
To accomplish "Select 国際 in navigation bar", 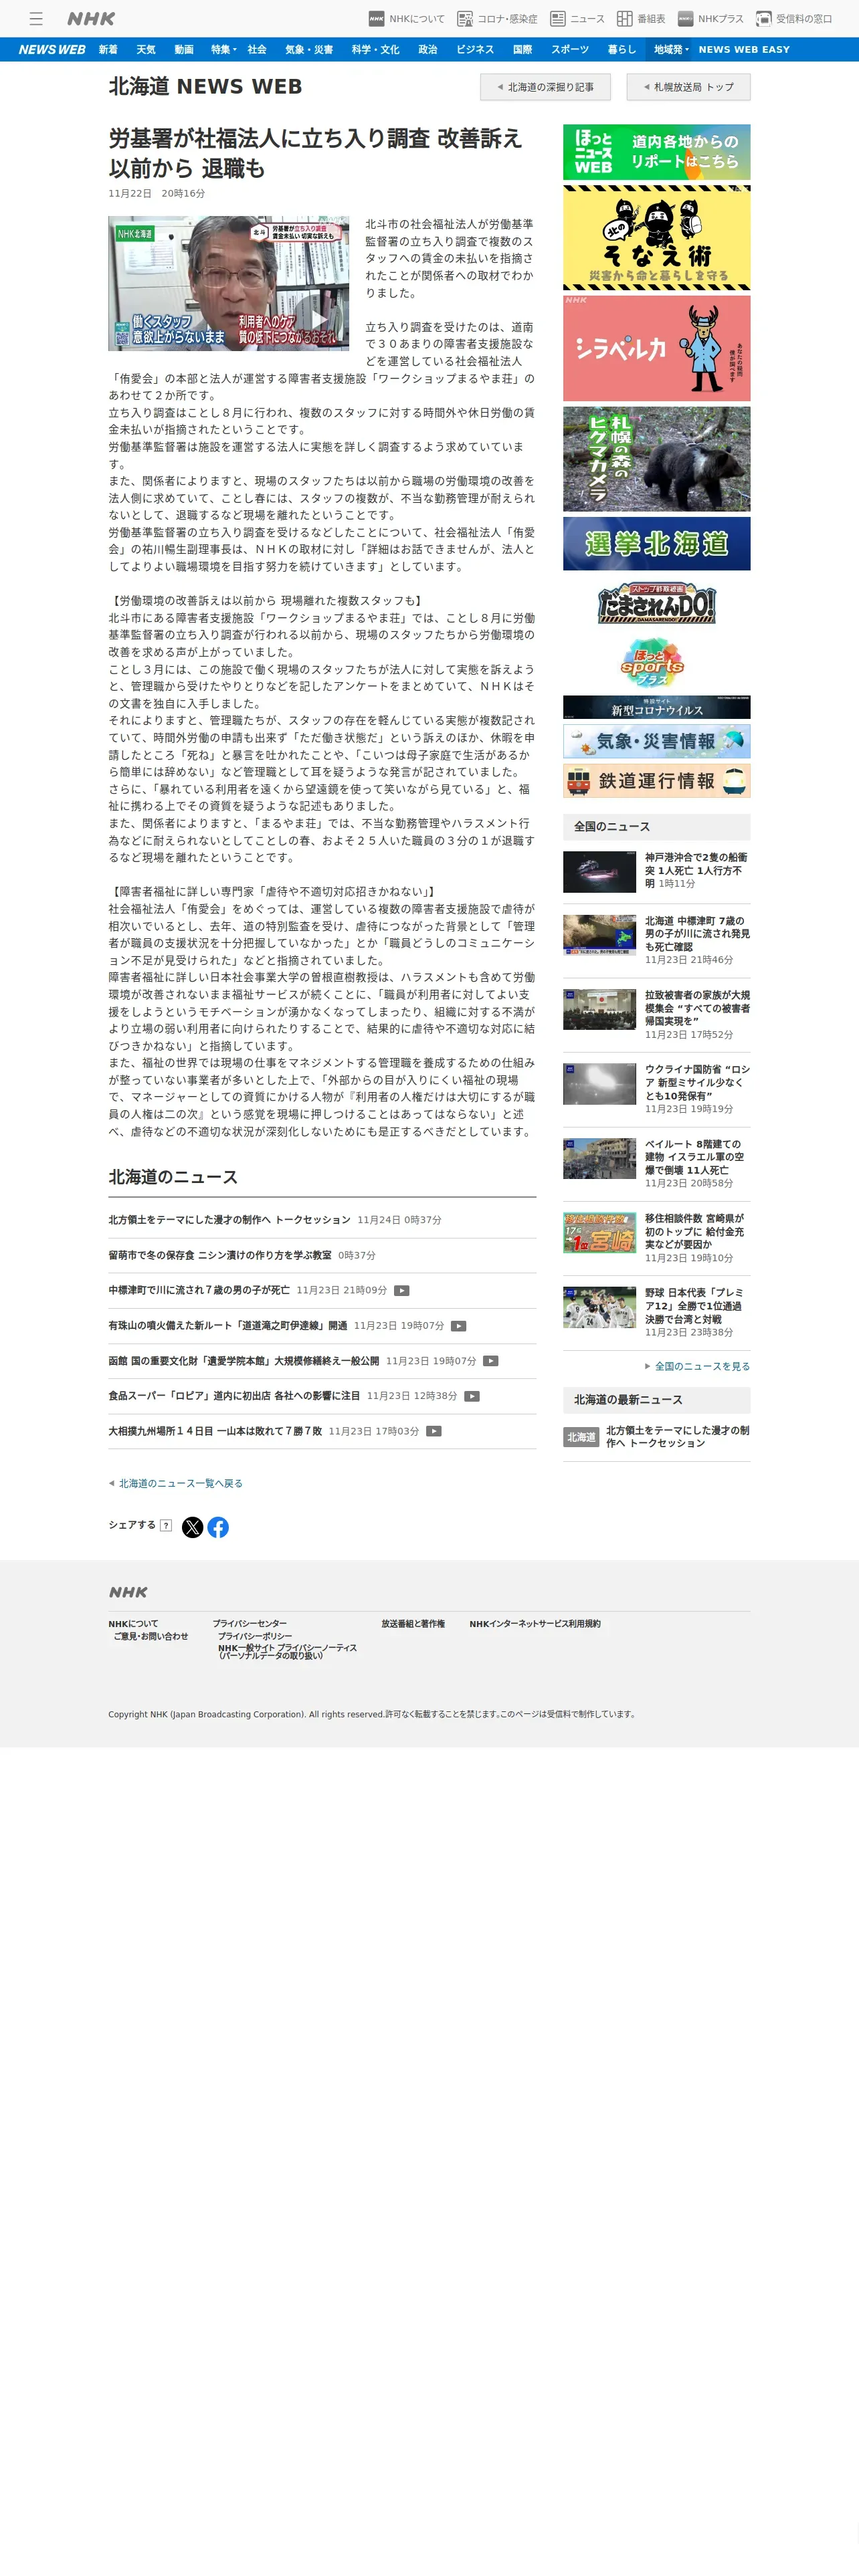I will coord(522,49).
